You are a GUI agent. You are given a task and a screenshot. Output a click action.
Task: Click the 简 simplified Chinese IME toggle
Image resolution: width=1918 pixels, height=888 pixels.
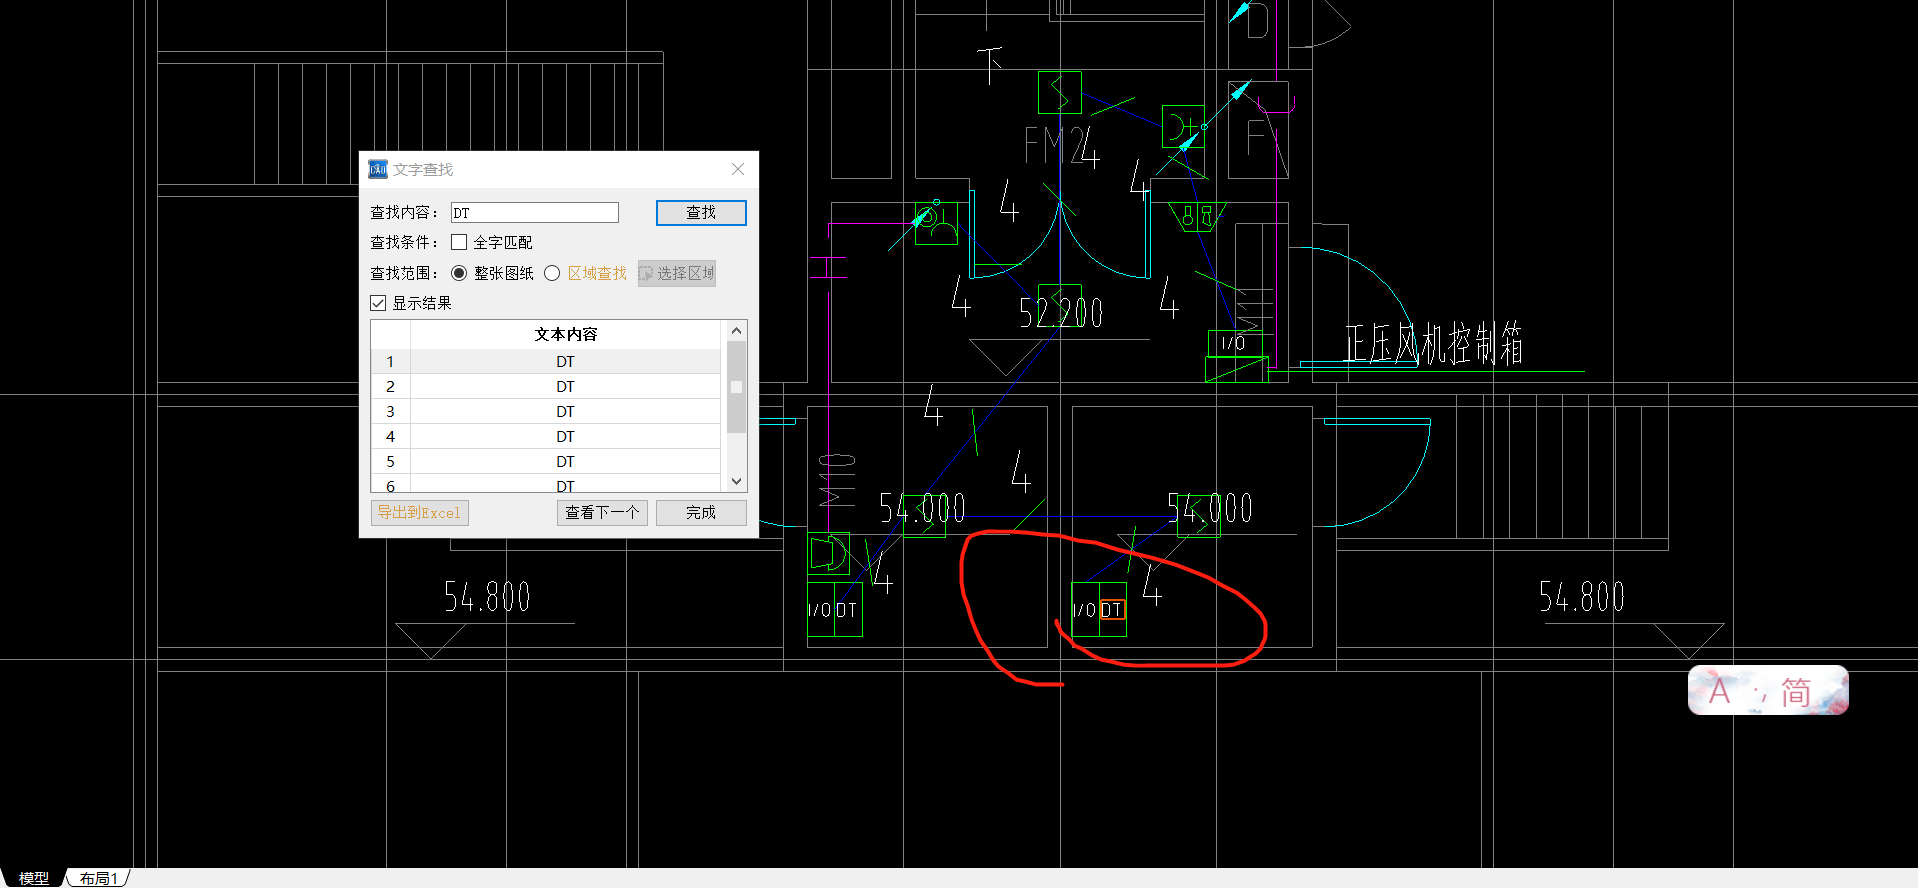[1796, 692]
